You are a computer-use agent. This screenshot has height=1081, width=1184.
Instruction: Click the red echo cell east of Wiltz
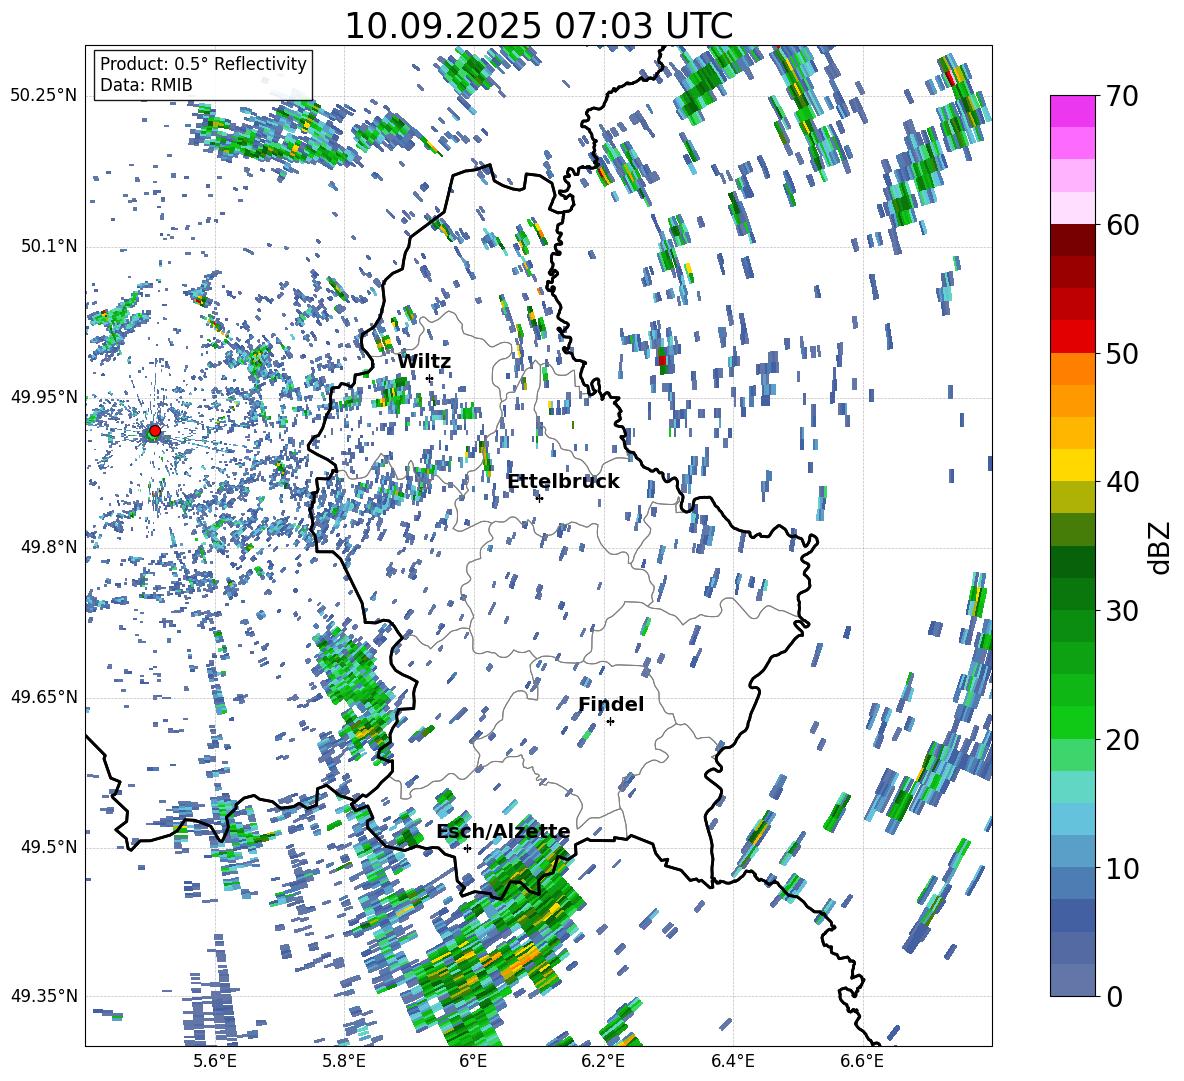point(662,360)
